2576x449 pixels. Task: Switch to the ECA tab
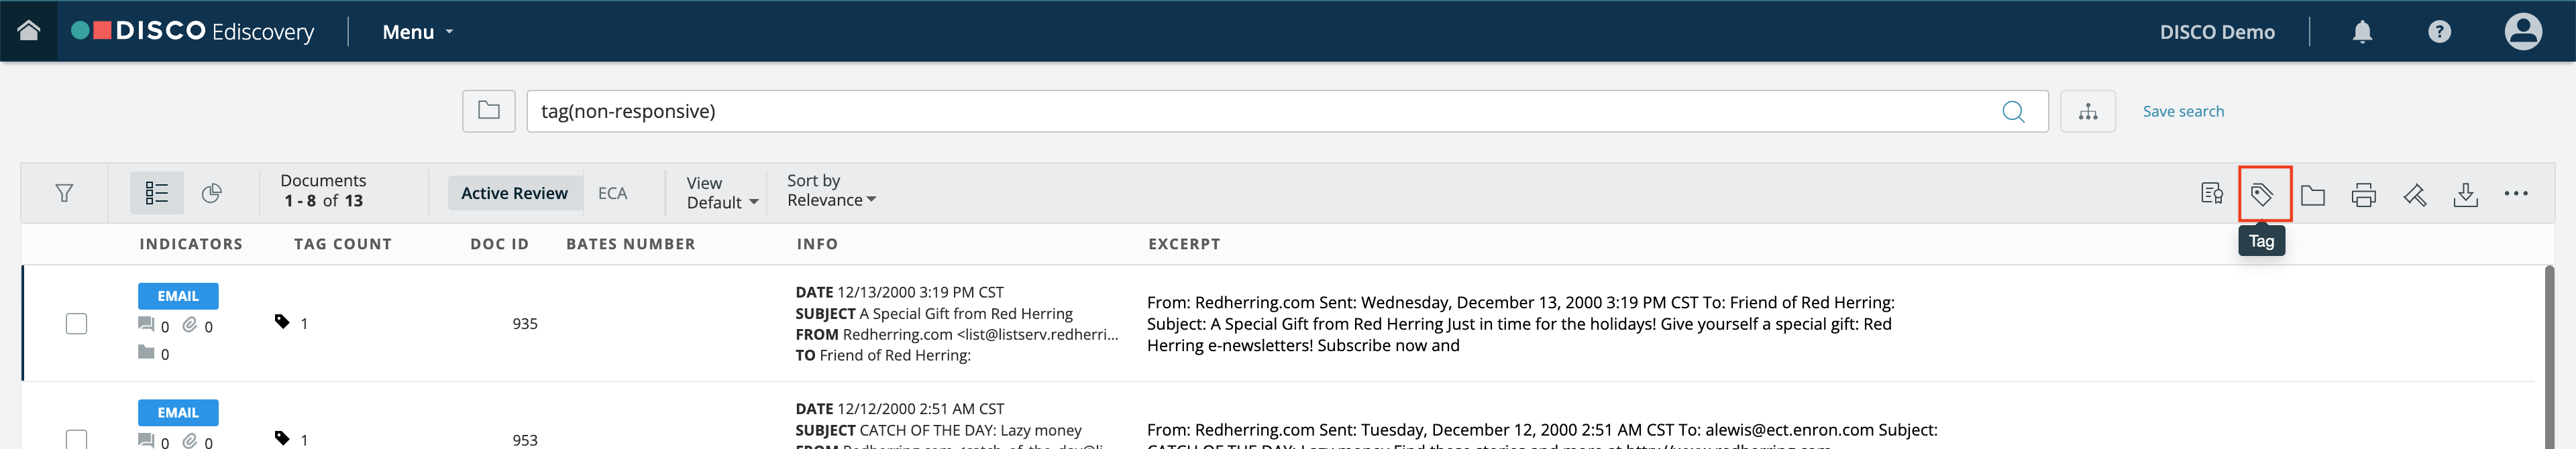pyautogui.click(x=612, y=193)
